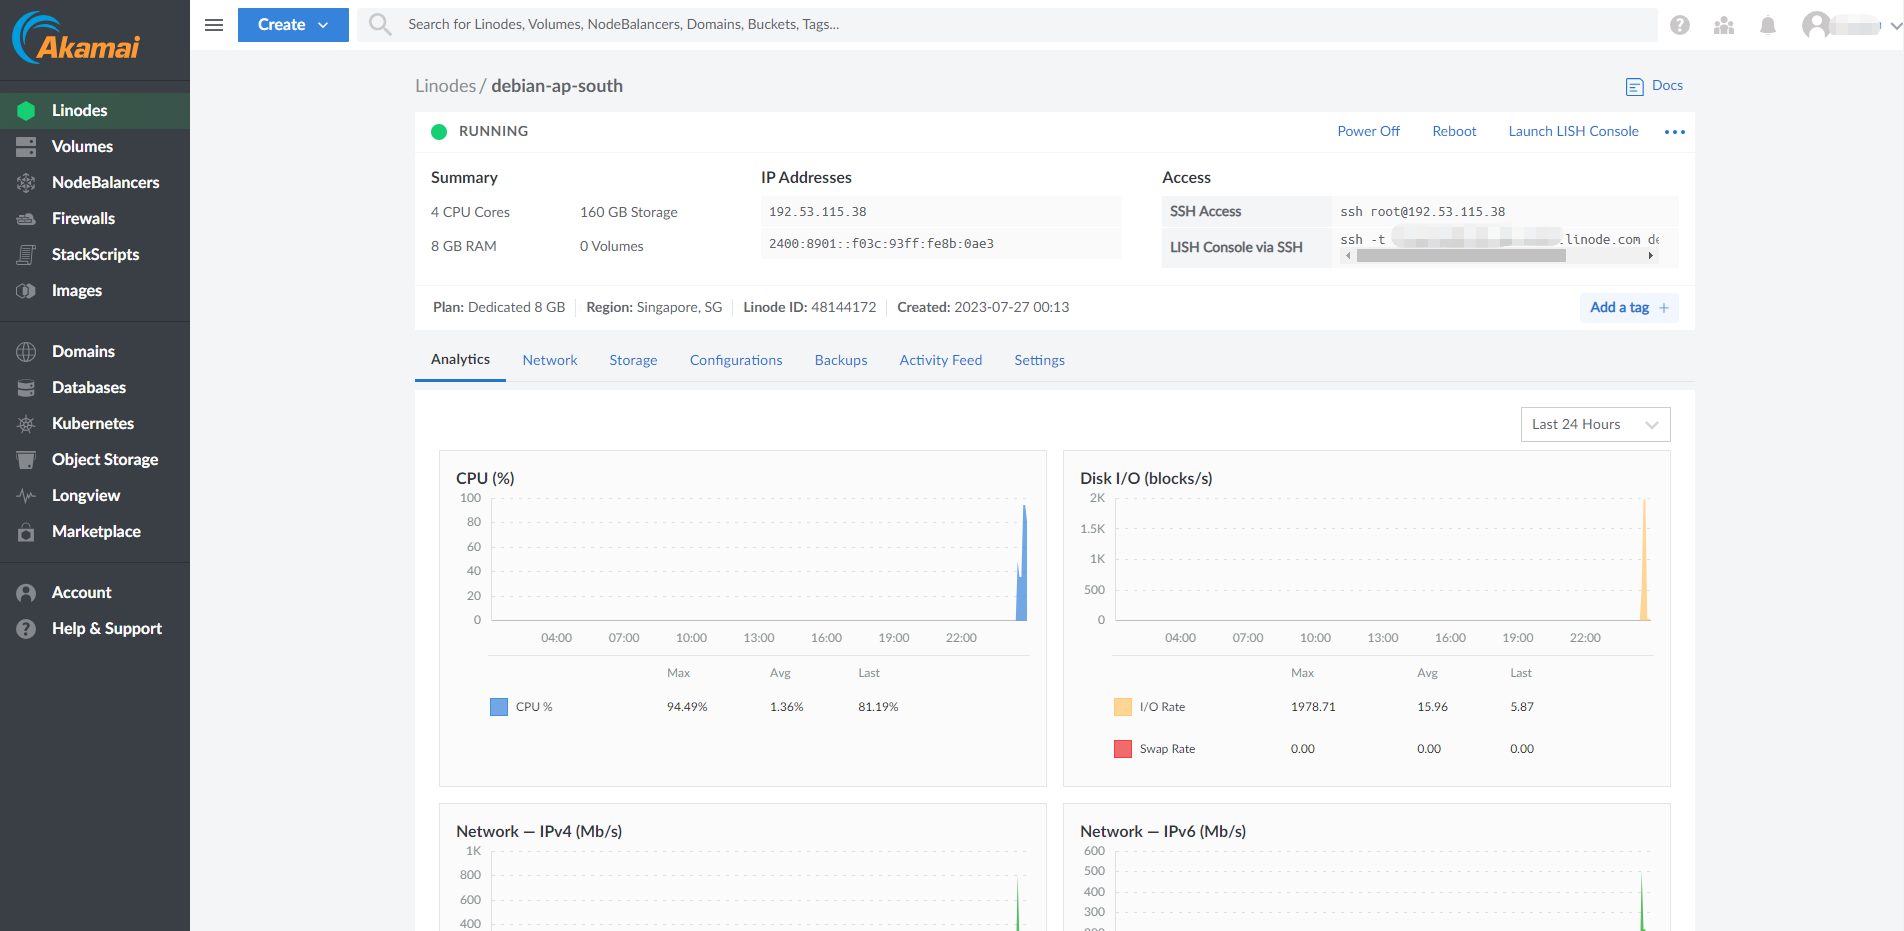Viewport: 1904px width, 931px height.
Task: Open the Volumes sidebar icon
Action: point(26,147)
